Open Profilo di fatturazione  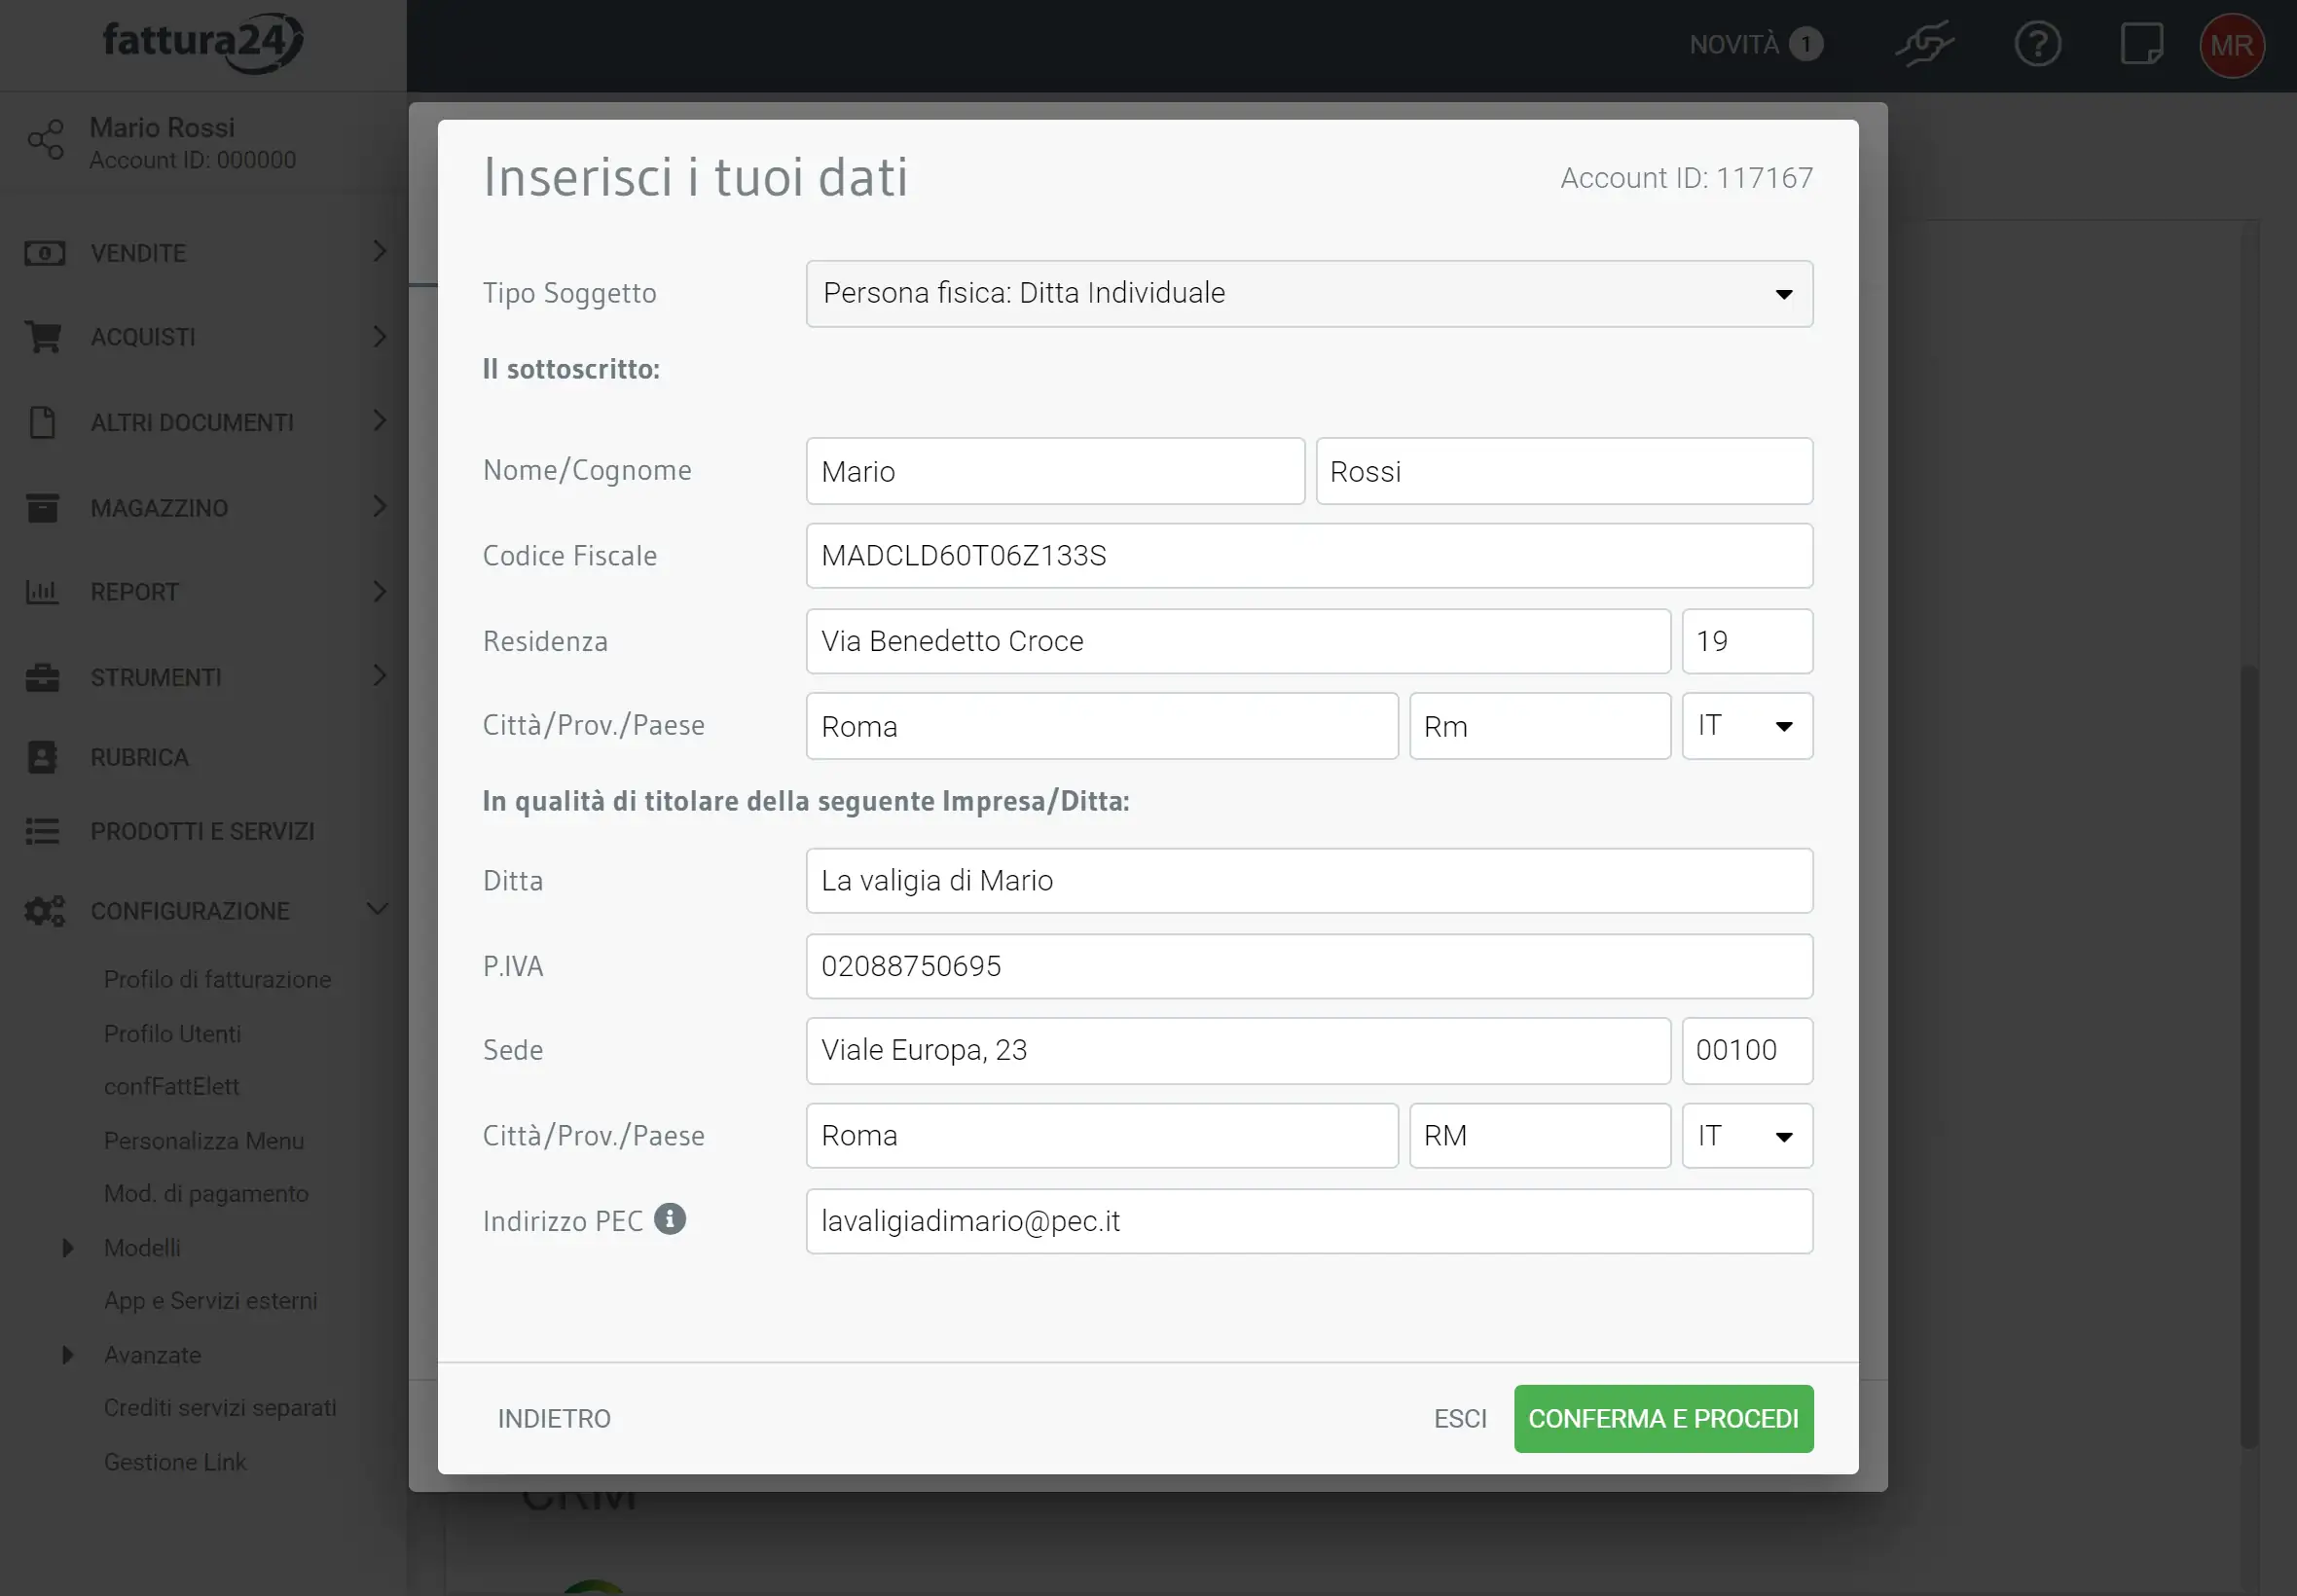point(217,979)
